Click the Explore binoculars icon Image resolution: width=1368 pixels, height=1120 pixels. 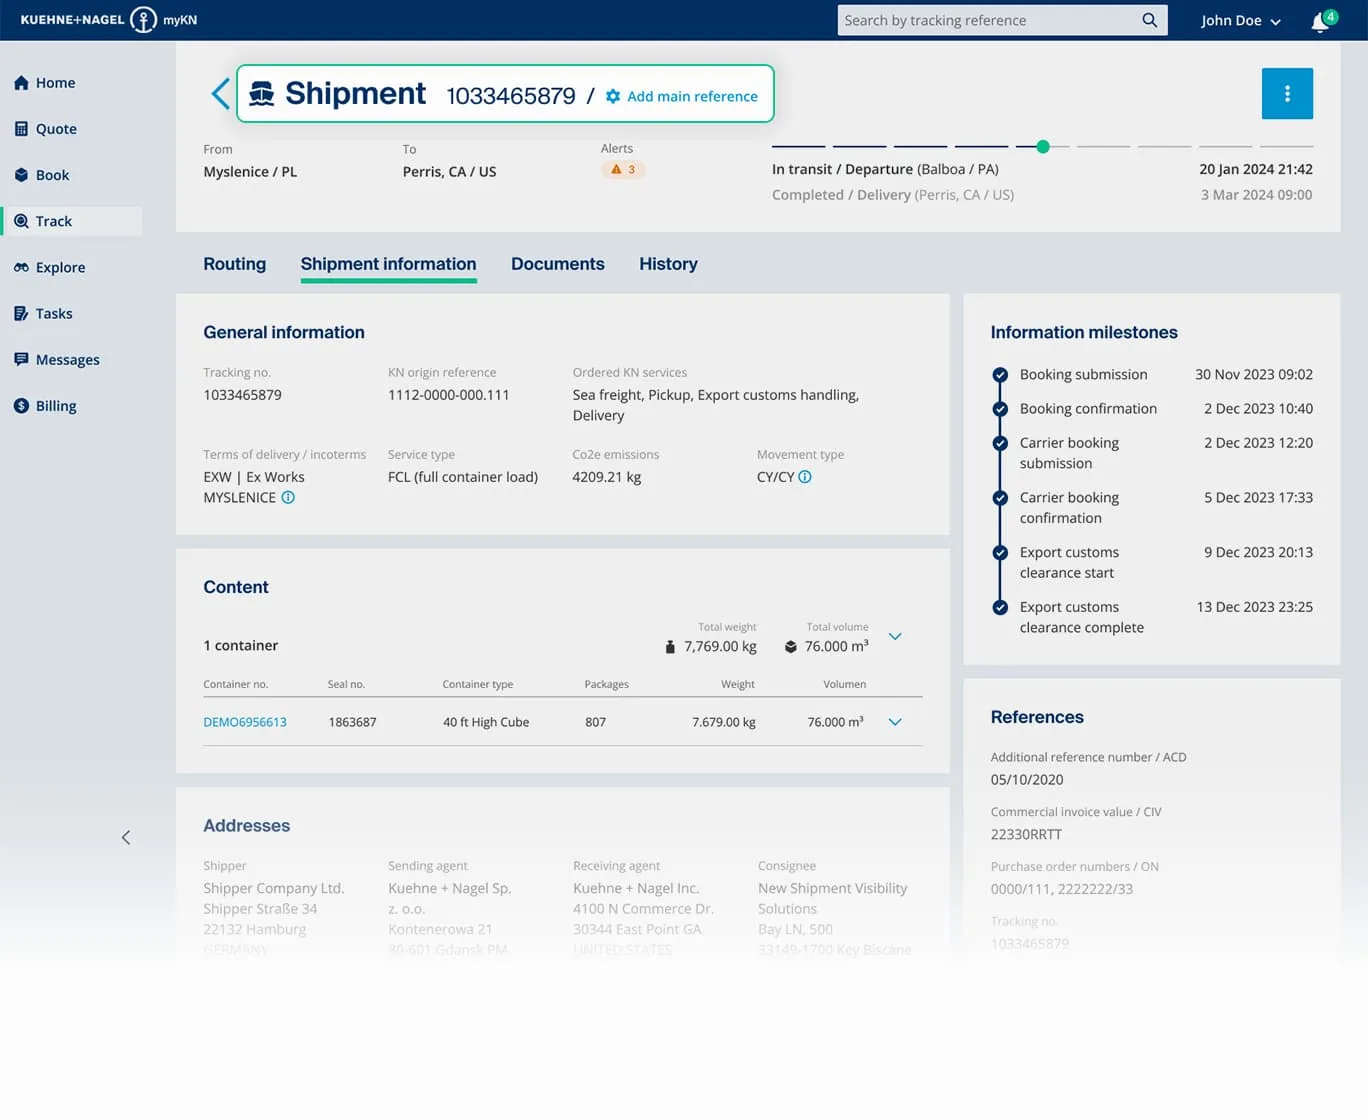tap(20, 267)
